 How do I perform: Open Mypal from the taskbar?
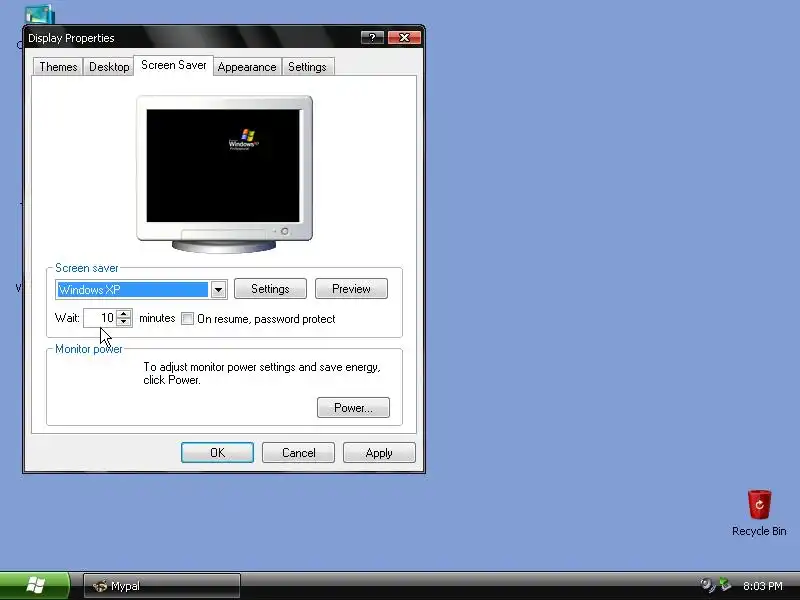tap(162, 586)
